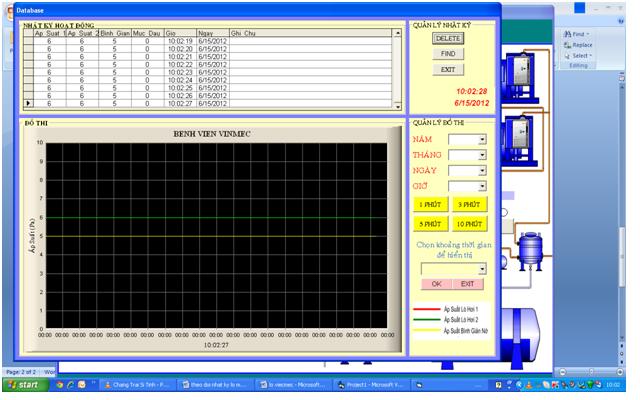Expand the THÁNG combo box
This screenshot has width=640, height=400.
482,155
